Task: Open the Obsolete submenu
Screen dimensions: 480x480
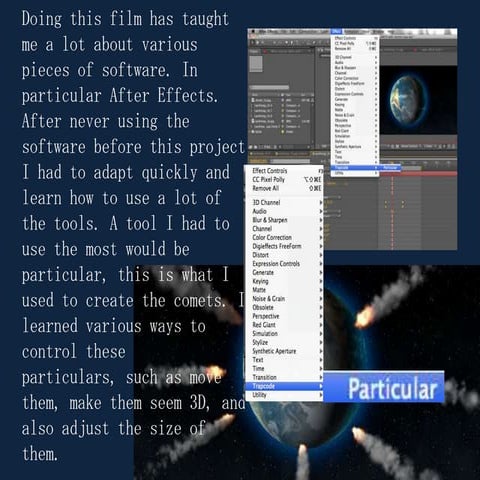Action: [284, 307]
